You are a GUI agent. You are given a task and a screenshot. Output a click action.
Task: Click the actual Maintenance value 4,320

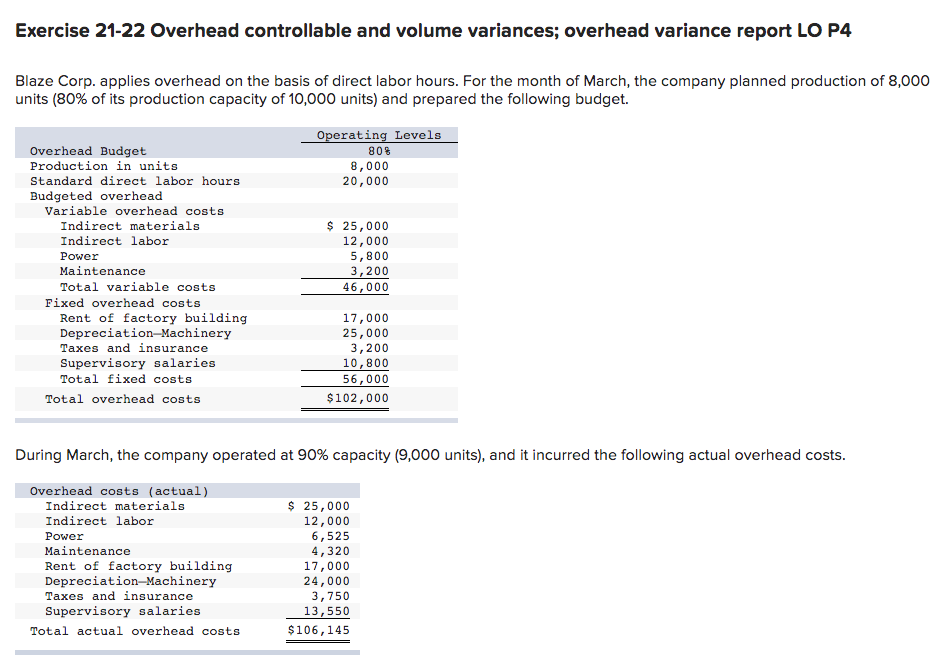(x=331, y=551)
